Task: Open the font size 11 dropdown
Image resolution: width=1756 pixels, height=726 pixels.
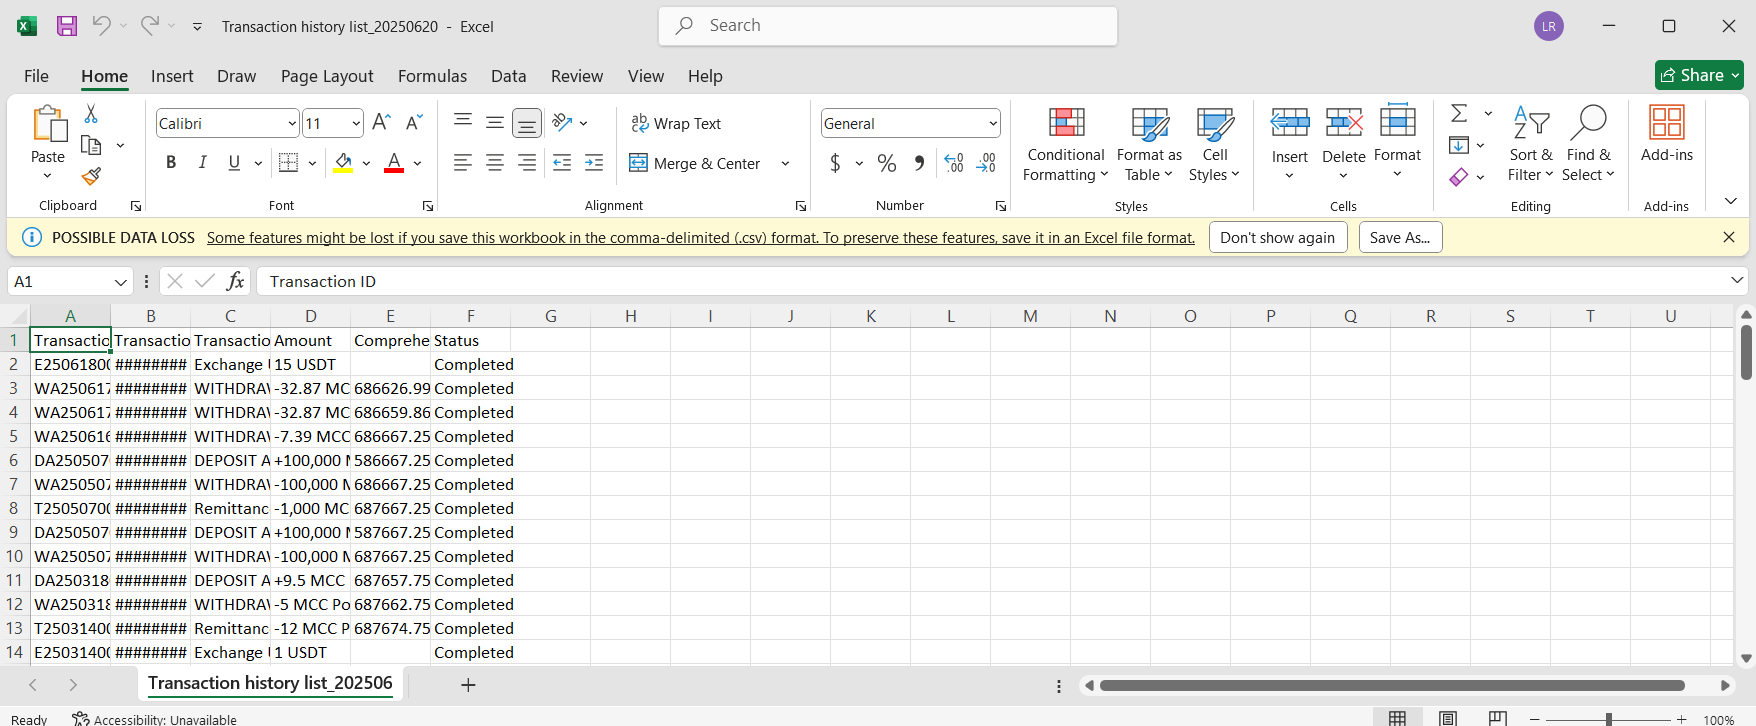Action: 356,123
